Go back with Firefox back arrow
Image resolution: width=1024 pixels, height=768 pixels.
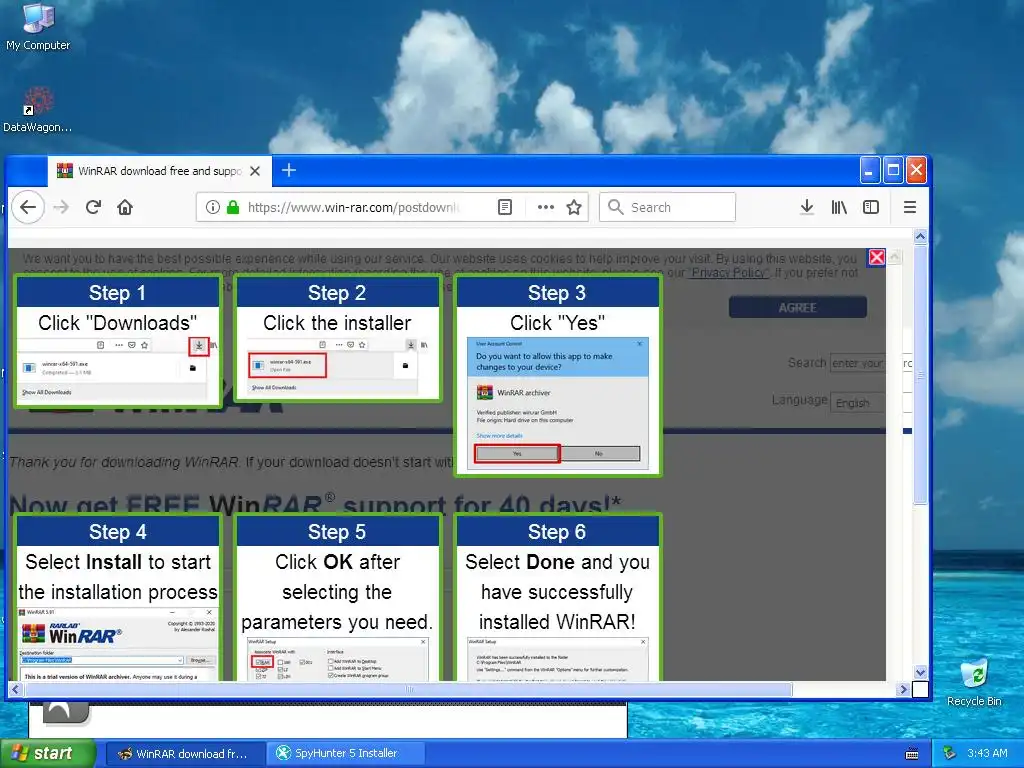(27, 208)
